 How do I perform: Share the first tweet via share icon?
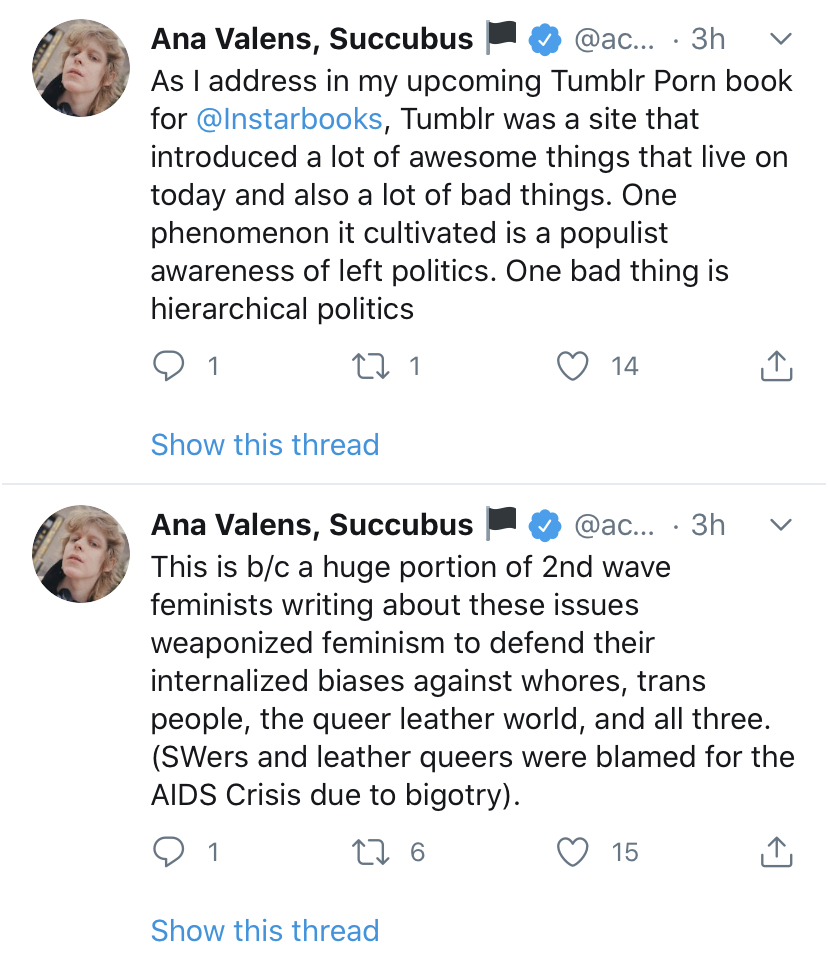776,367
